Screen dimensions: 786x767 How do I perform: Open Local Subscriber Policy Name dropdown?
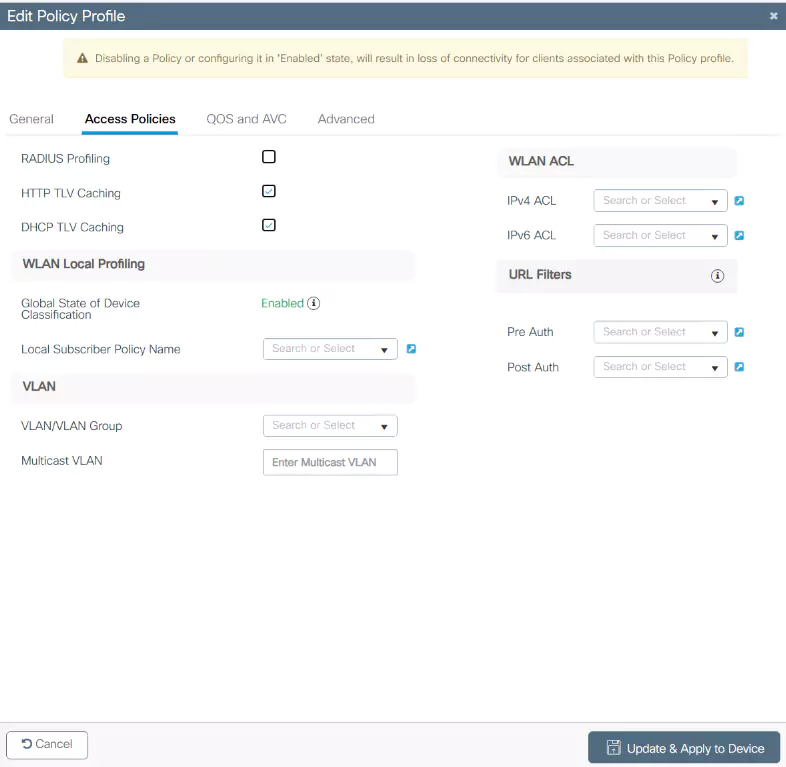[x=330, y=349]
